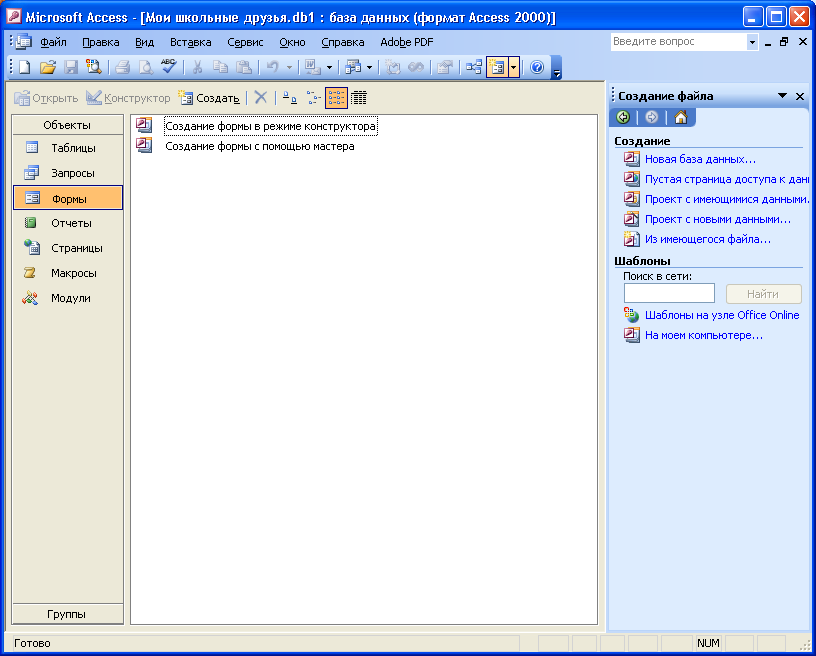Open the Вид menu
The width and height of the screenshot is (816, 656).
coord(145,42)
